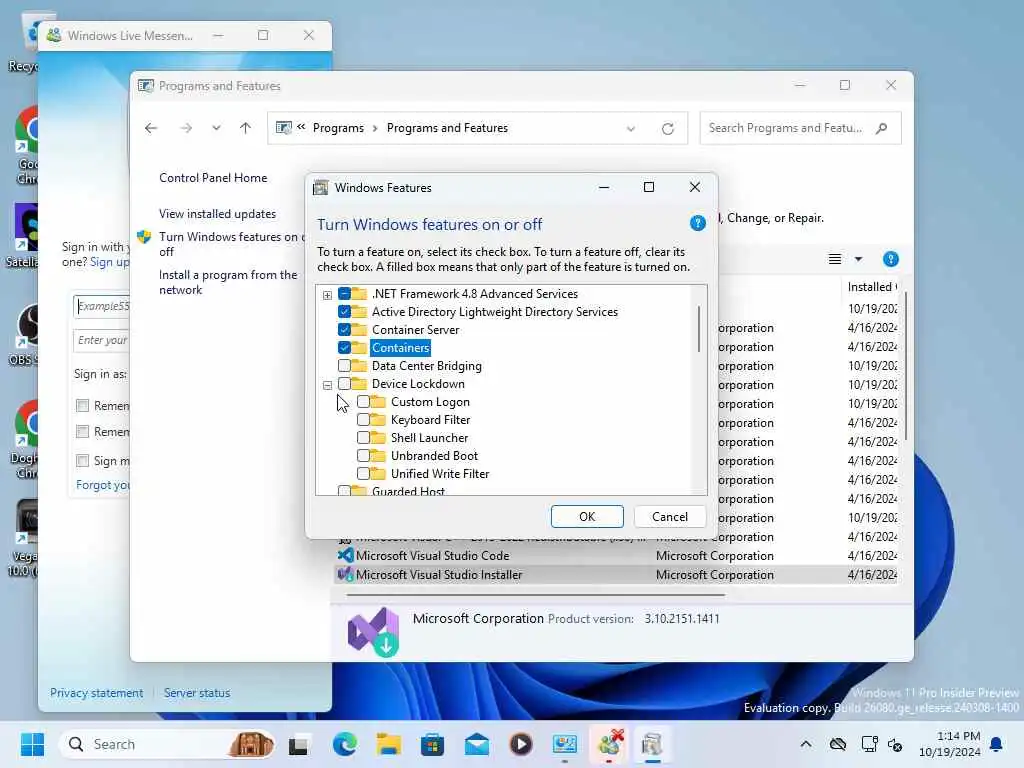The image size is (1024, 768).
Task: Click the refresh icon in the address bar
Action: [x=667, y=129]
